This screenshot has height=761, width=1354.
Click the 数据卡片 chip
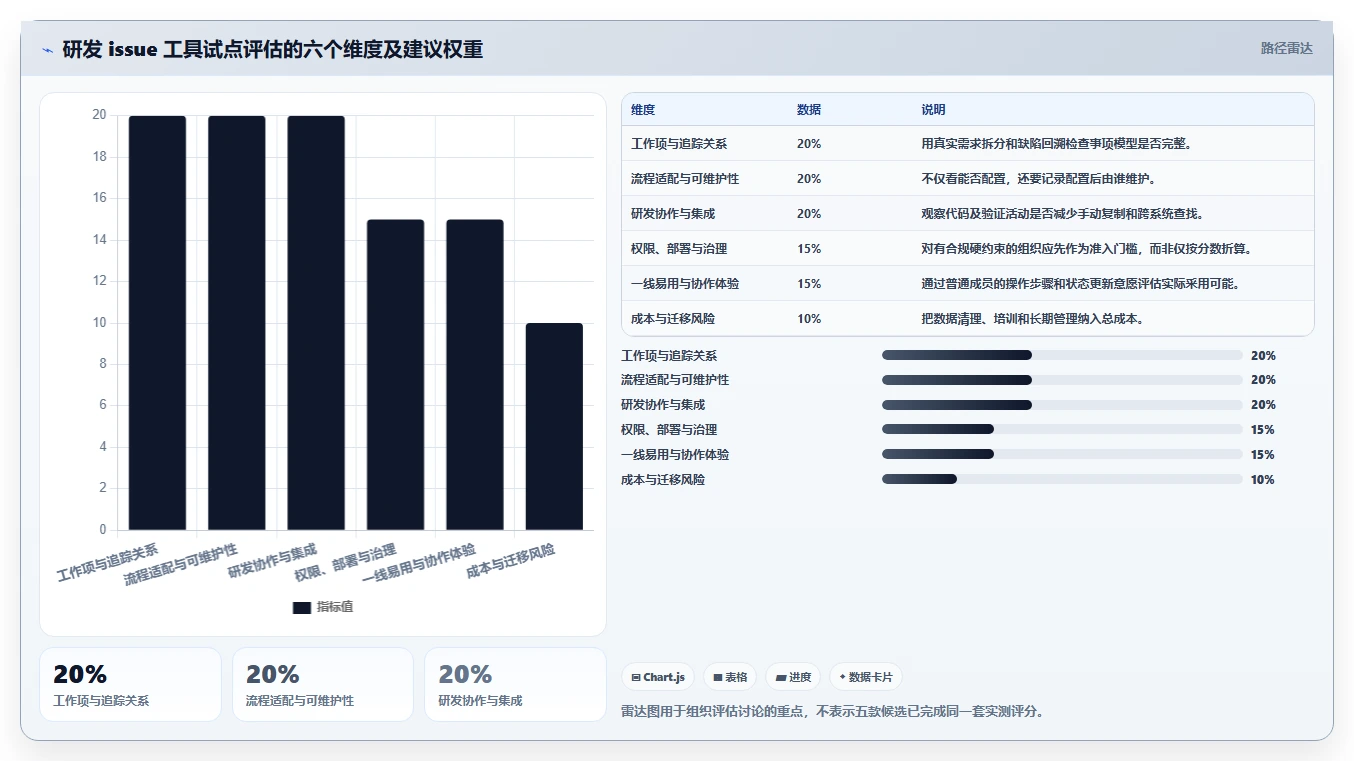(865, 677)
